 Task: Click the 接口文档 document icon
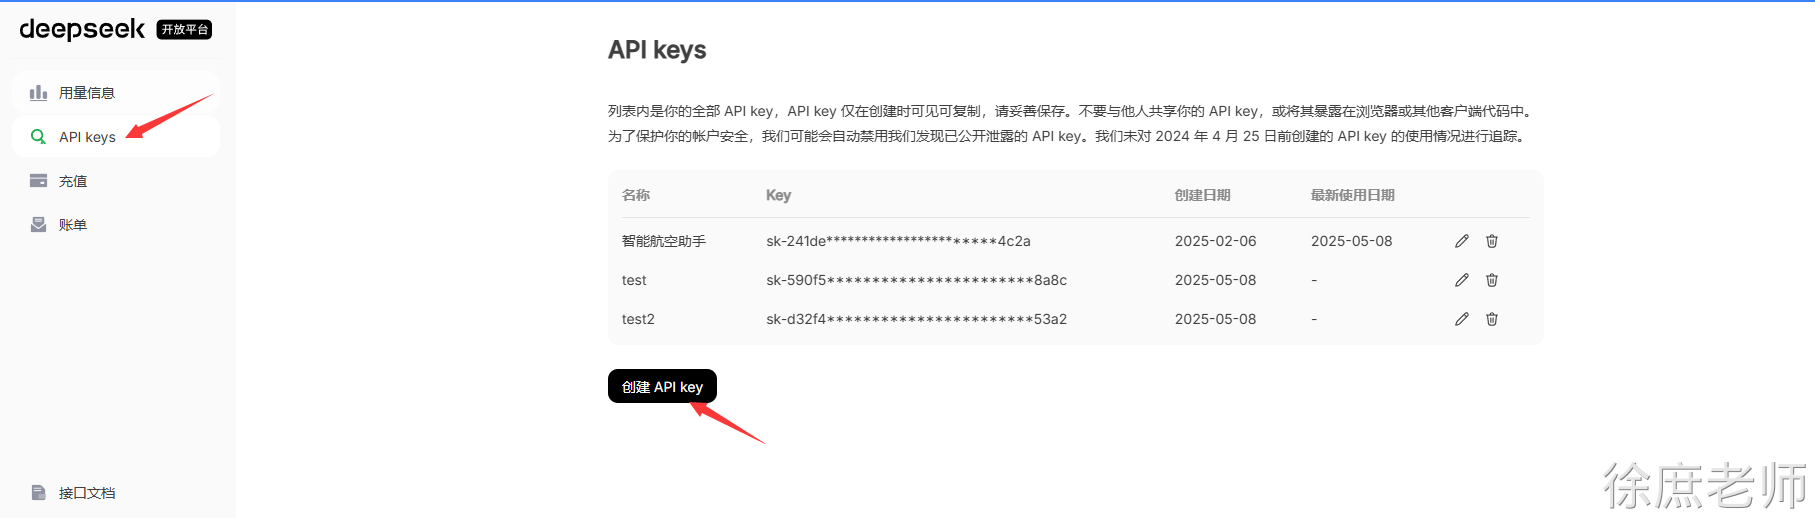[38, 493]
